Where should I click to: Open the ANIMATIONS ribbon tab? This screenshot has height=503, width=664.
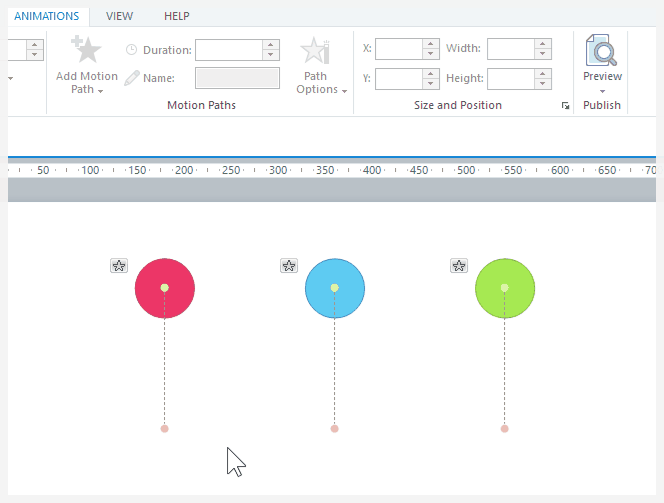47,16
